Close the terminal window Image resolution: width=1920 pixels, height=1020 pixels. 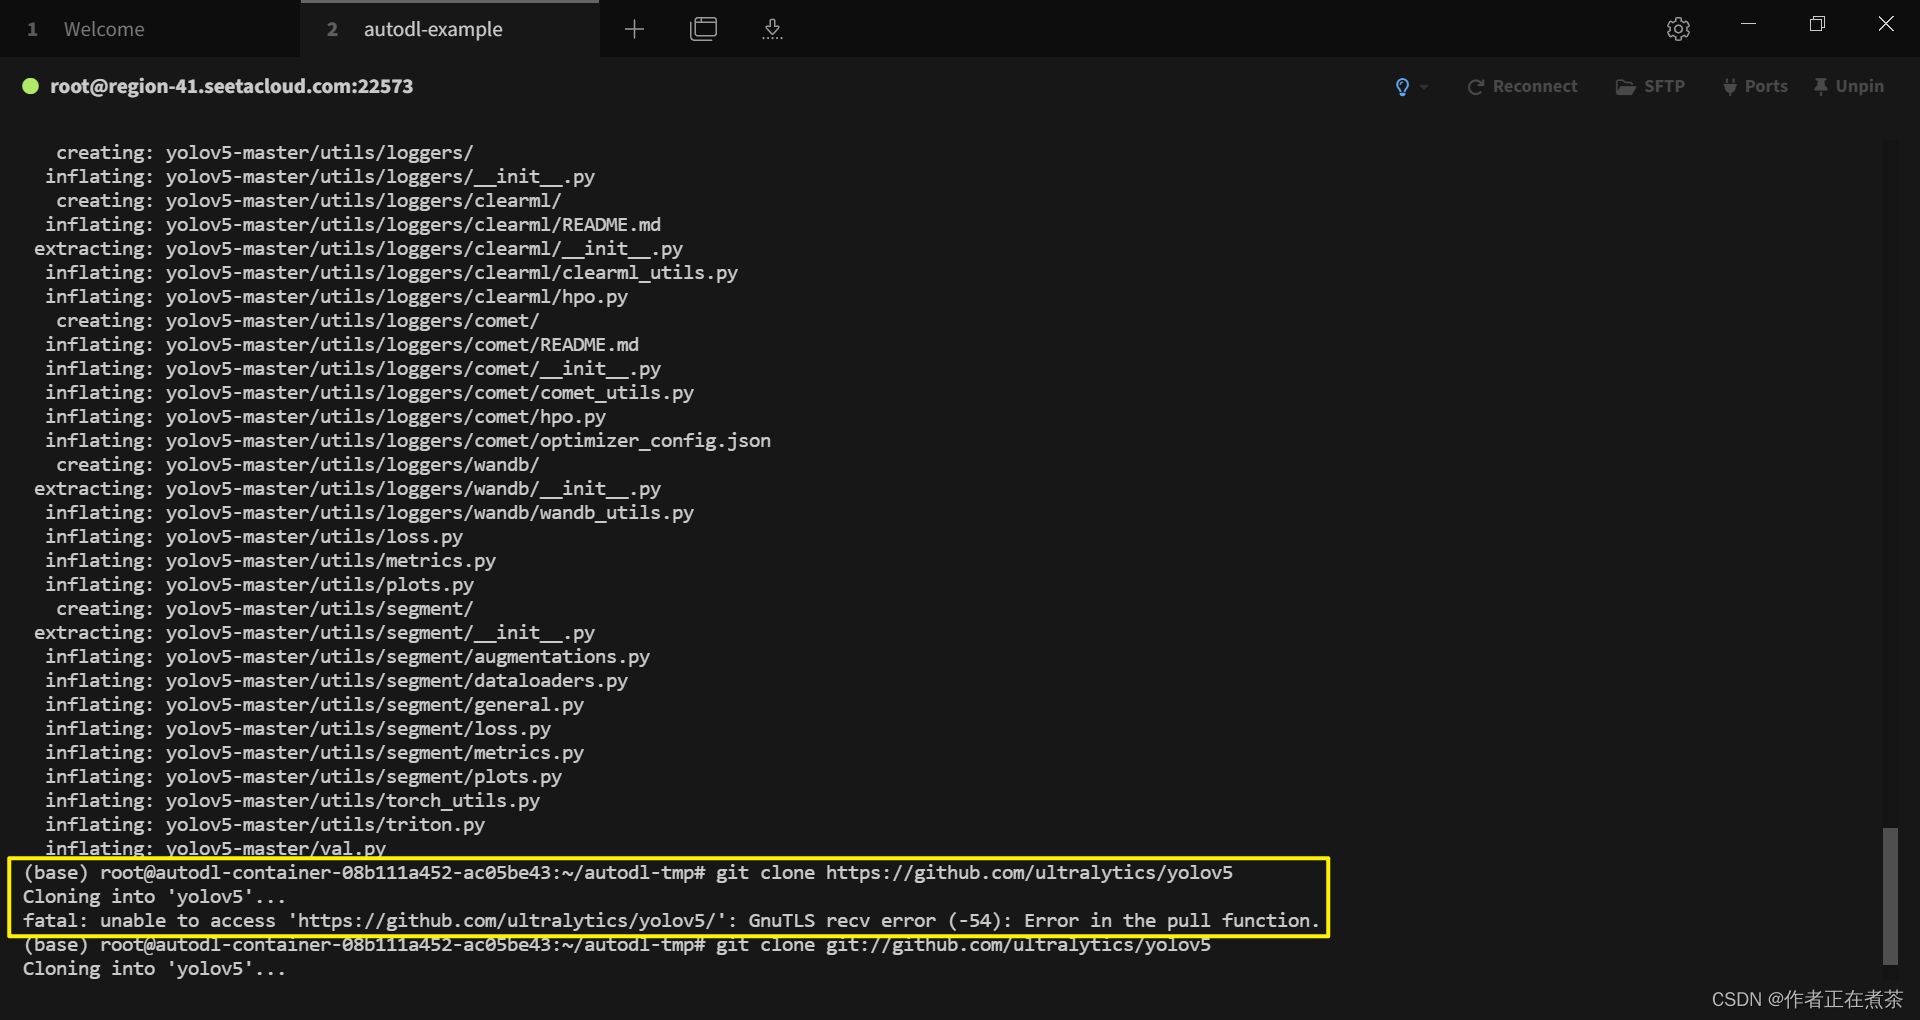point(1886,24)
